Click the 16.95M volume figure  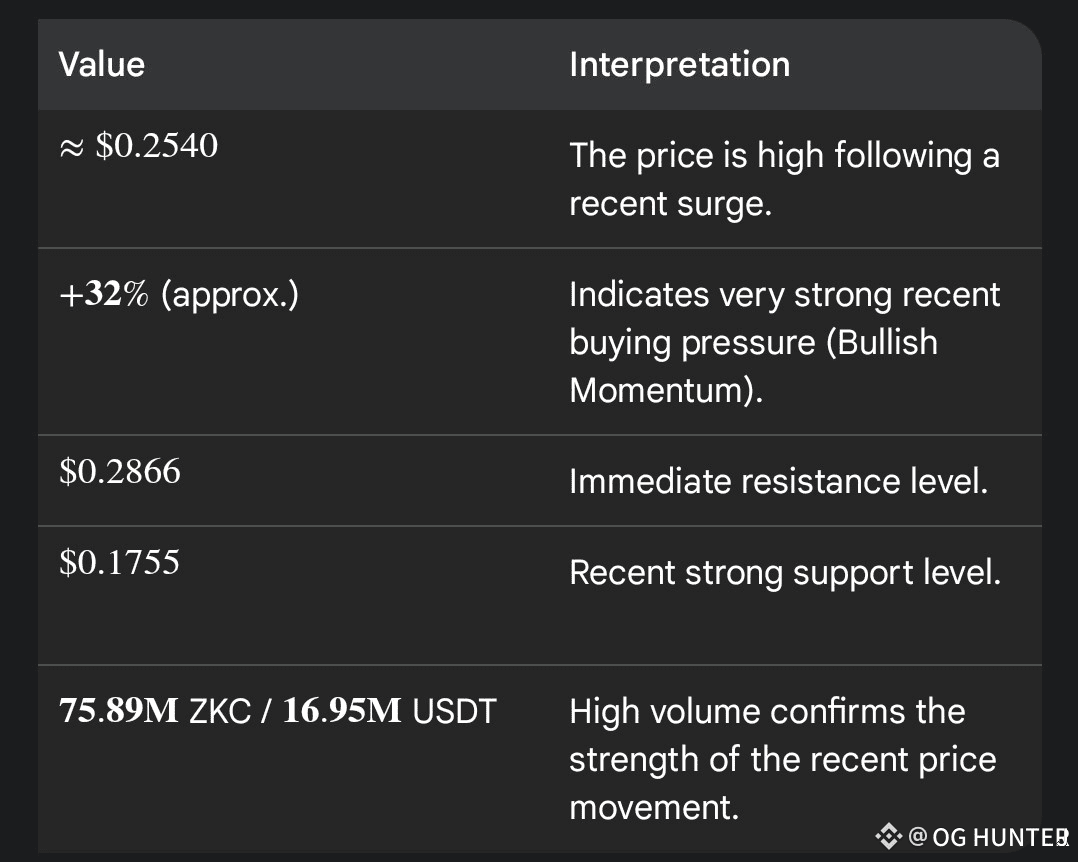[341, 711]
